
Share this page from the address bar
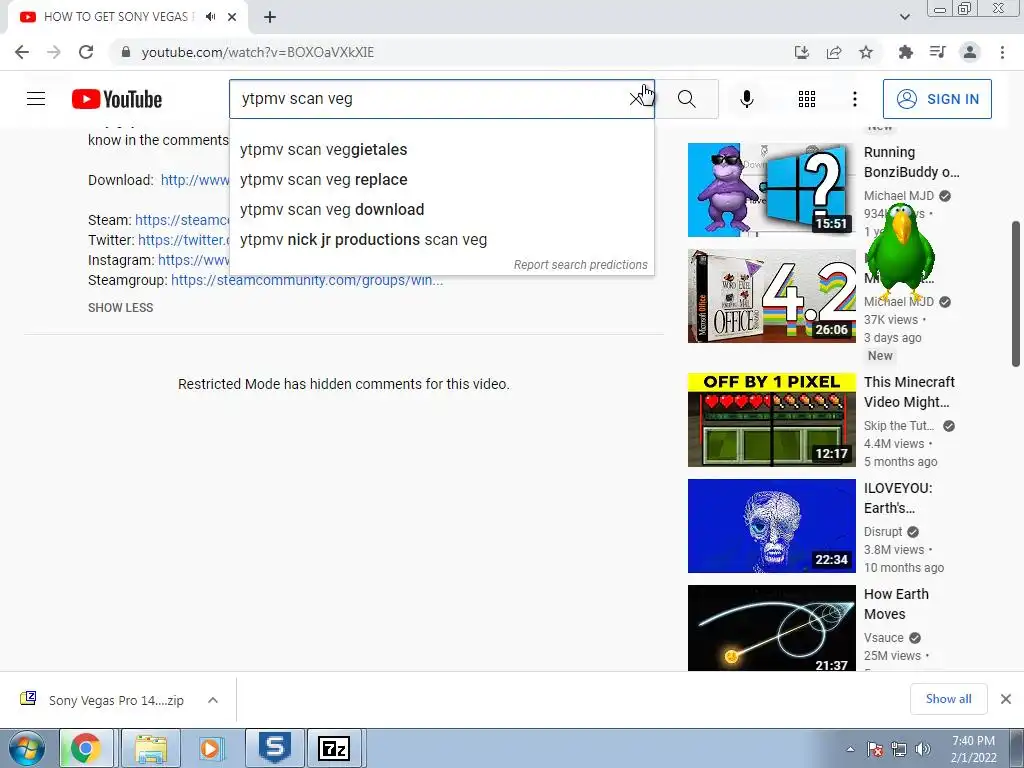coord(834,52)
